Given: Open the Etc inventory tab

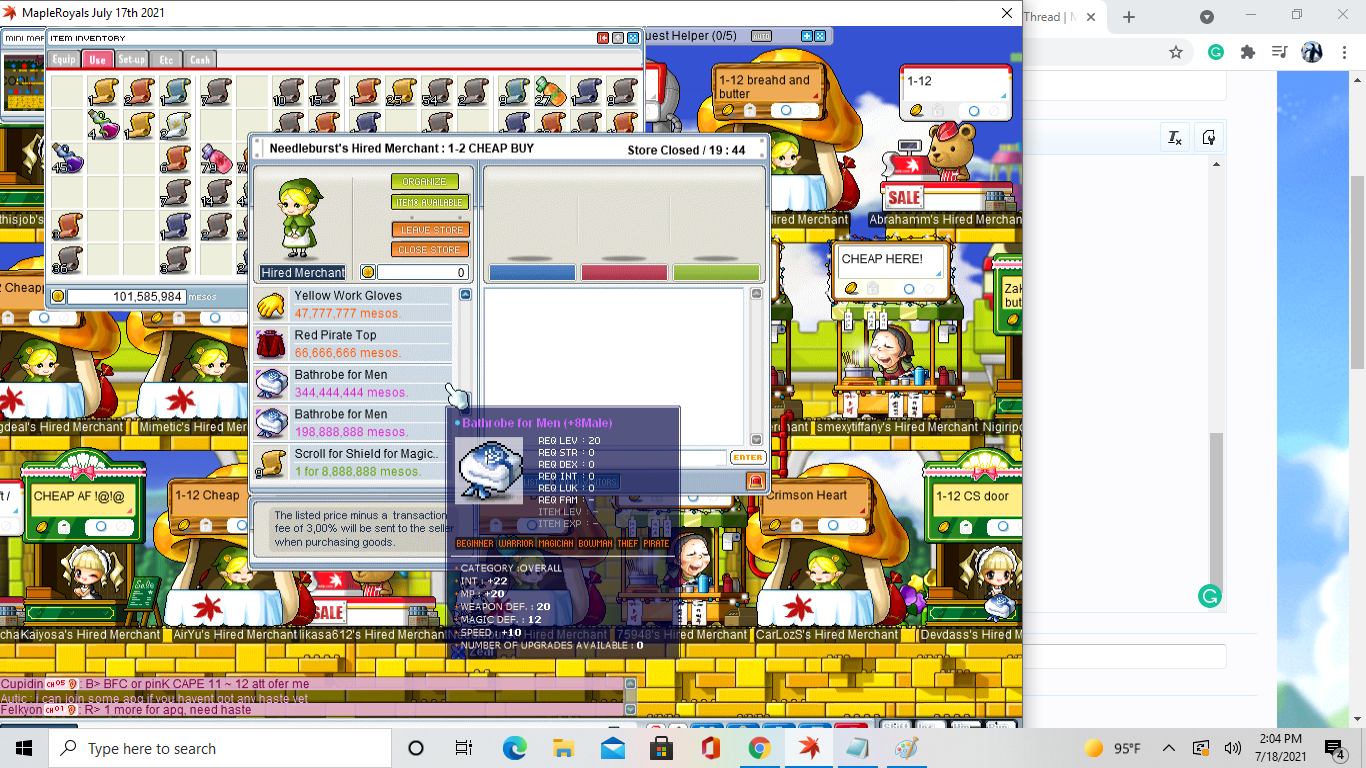Looking at the screenshot, I should point(166,59).
